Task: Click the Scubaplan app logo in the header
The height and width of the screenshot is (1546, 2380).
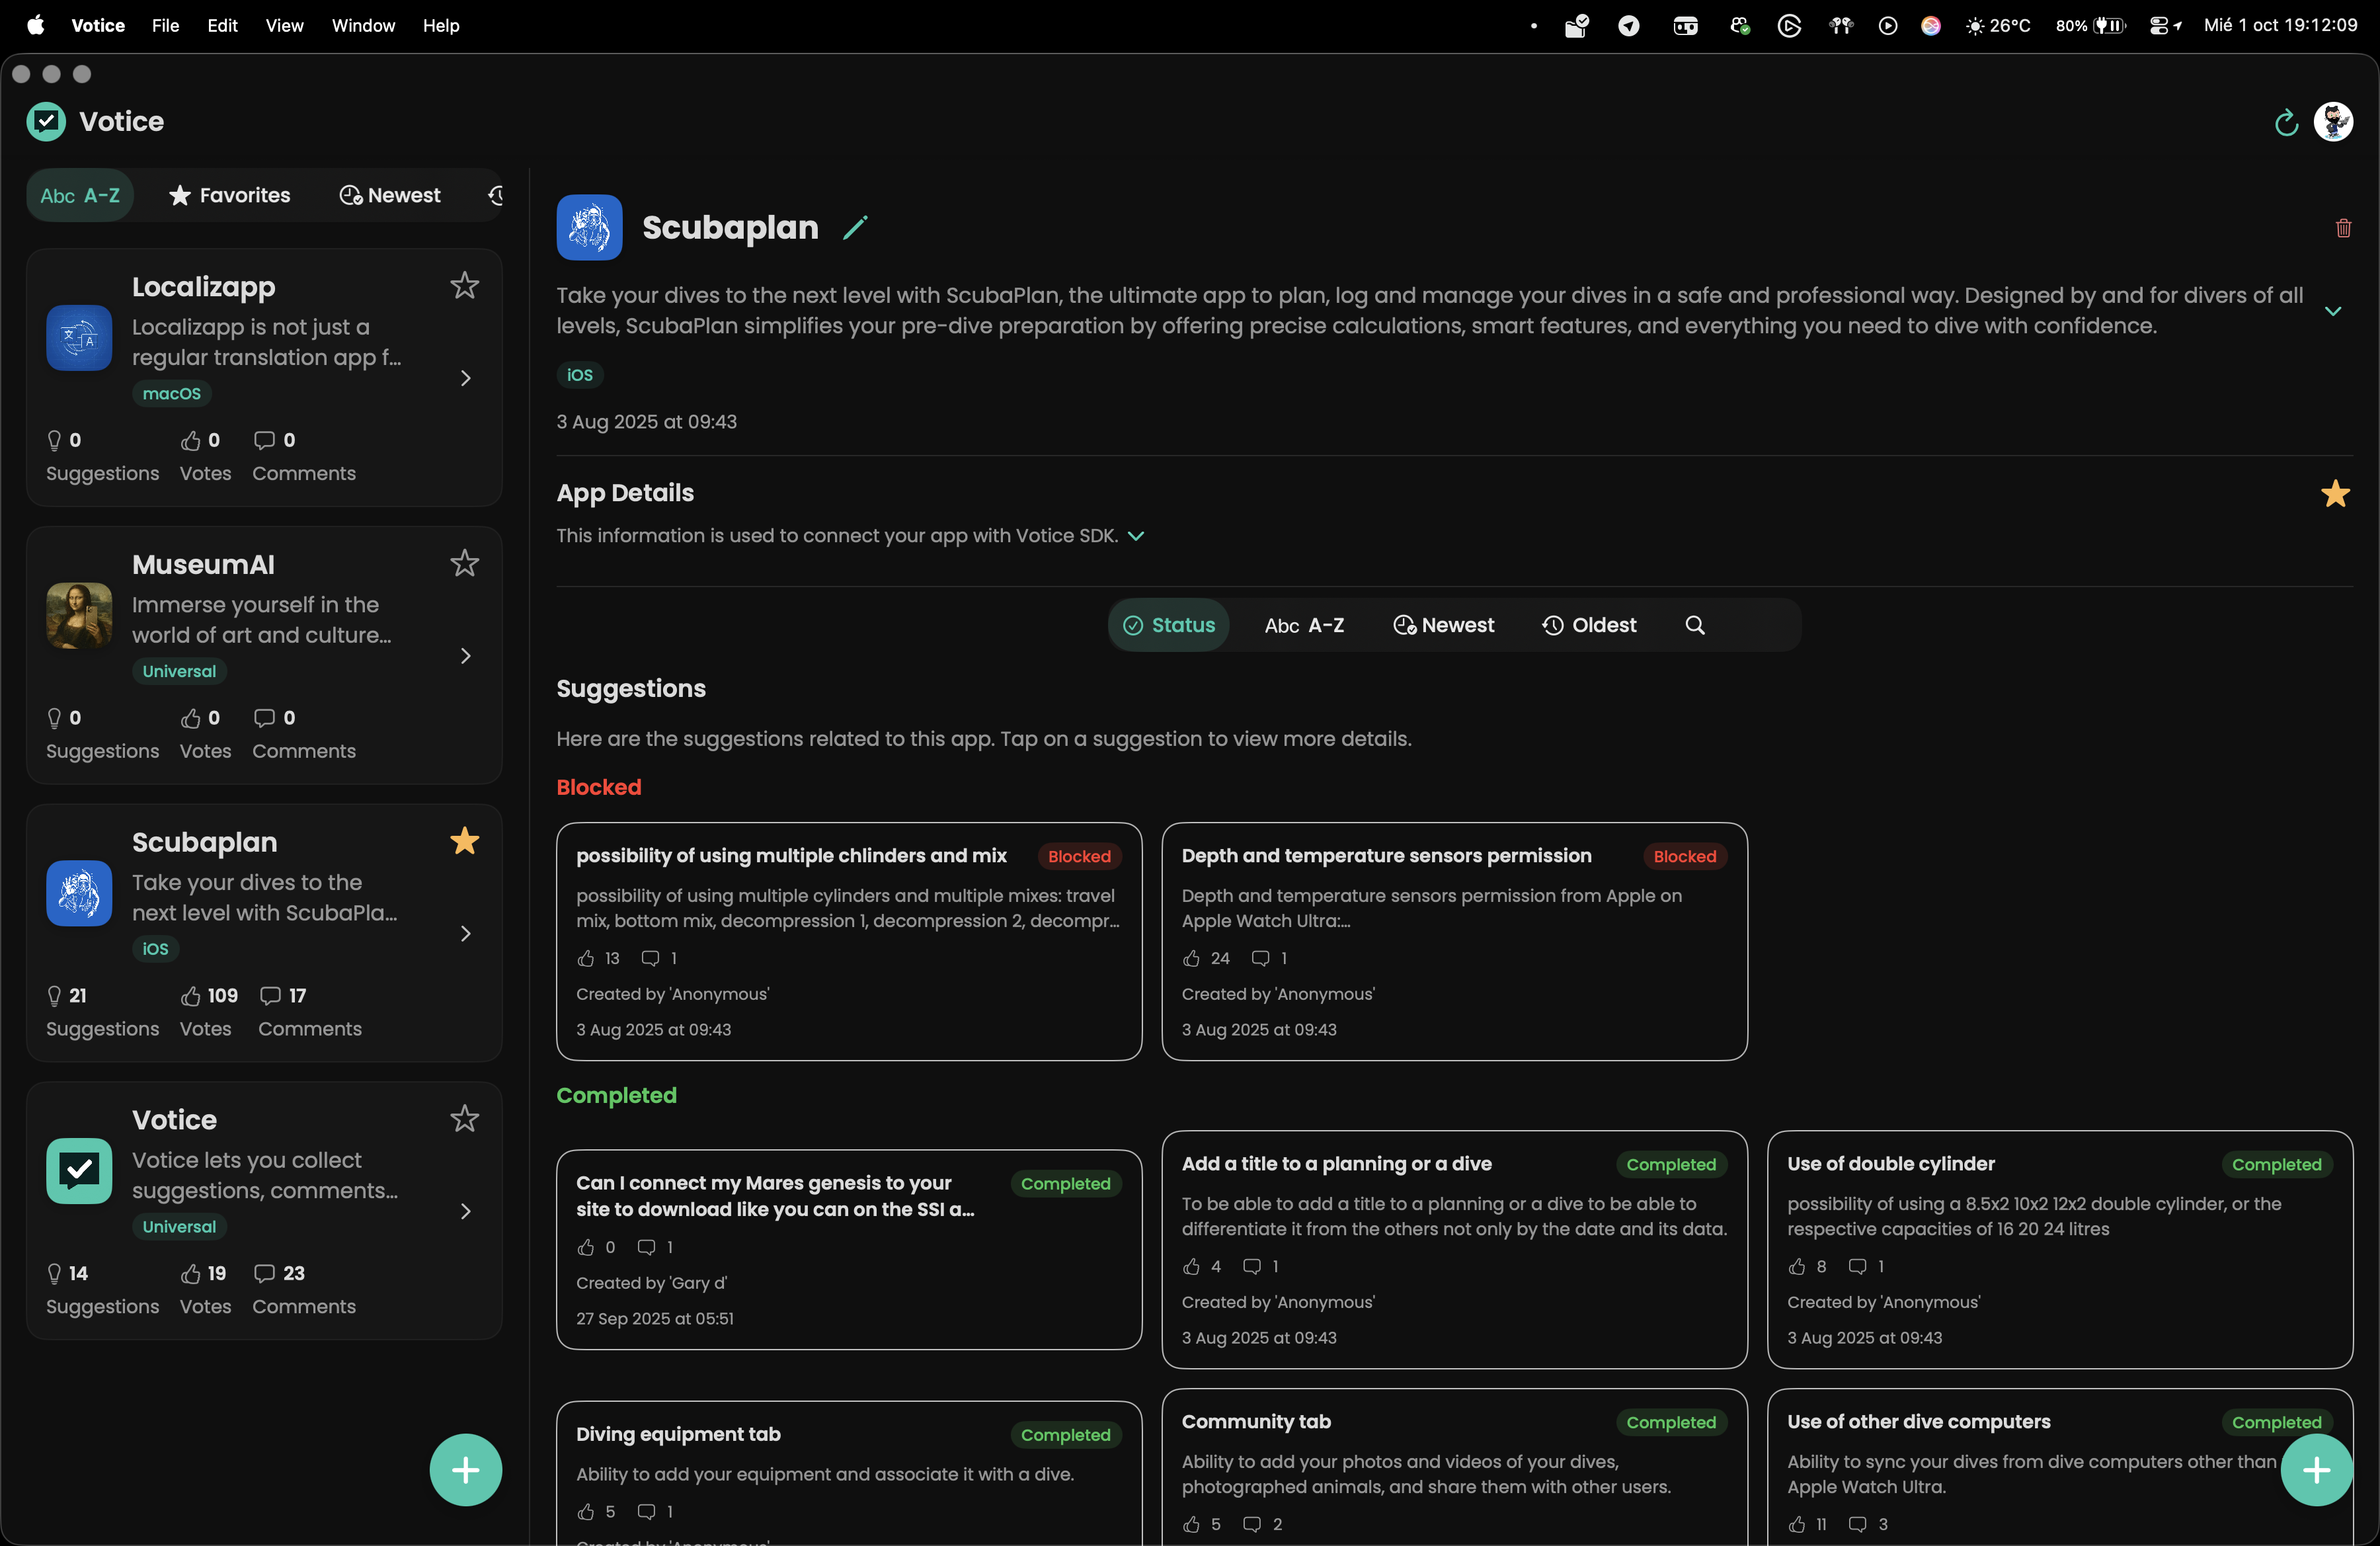Action: point(589,228)
